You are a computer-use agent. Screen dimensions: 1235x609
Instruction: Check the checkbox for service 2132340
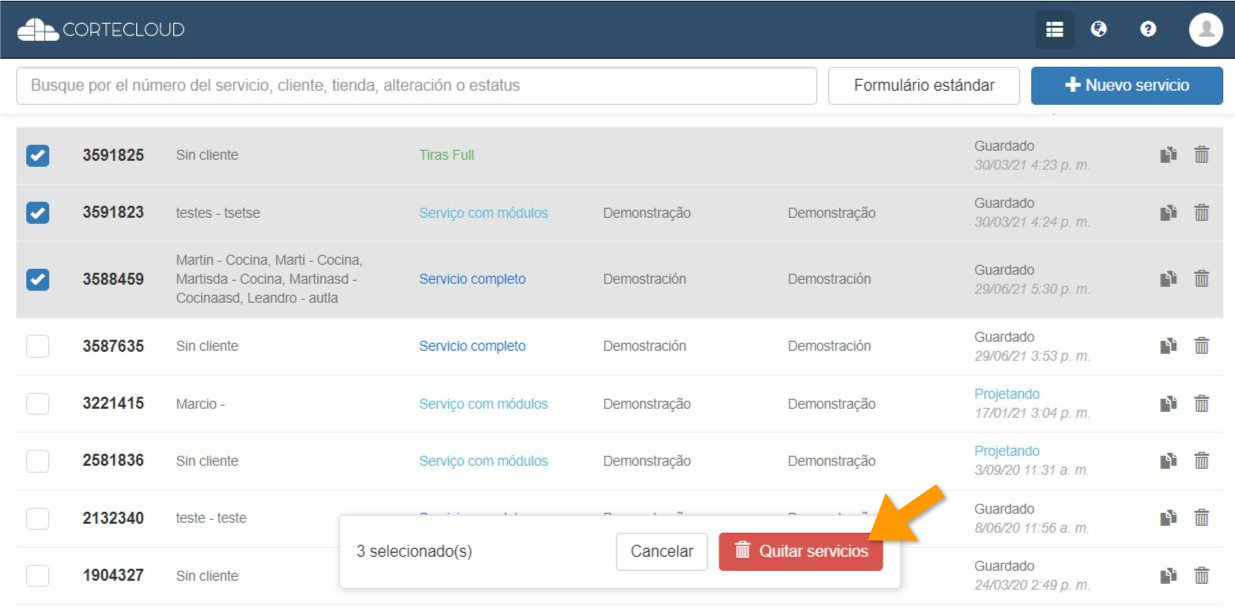click(x=37, y=518)
